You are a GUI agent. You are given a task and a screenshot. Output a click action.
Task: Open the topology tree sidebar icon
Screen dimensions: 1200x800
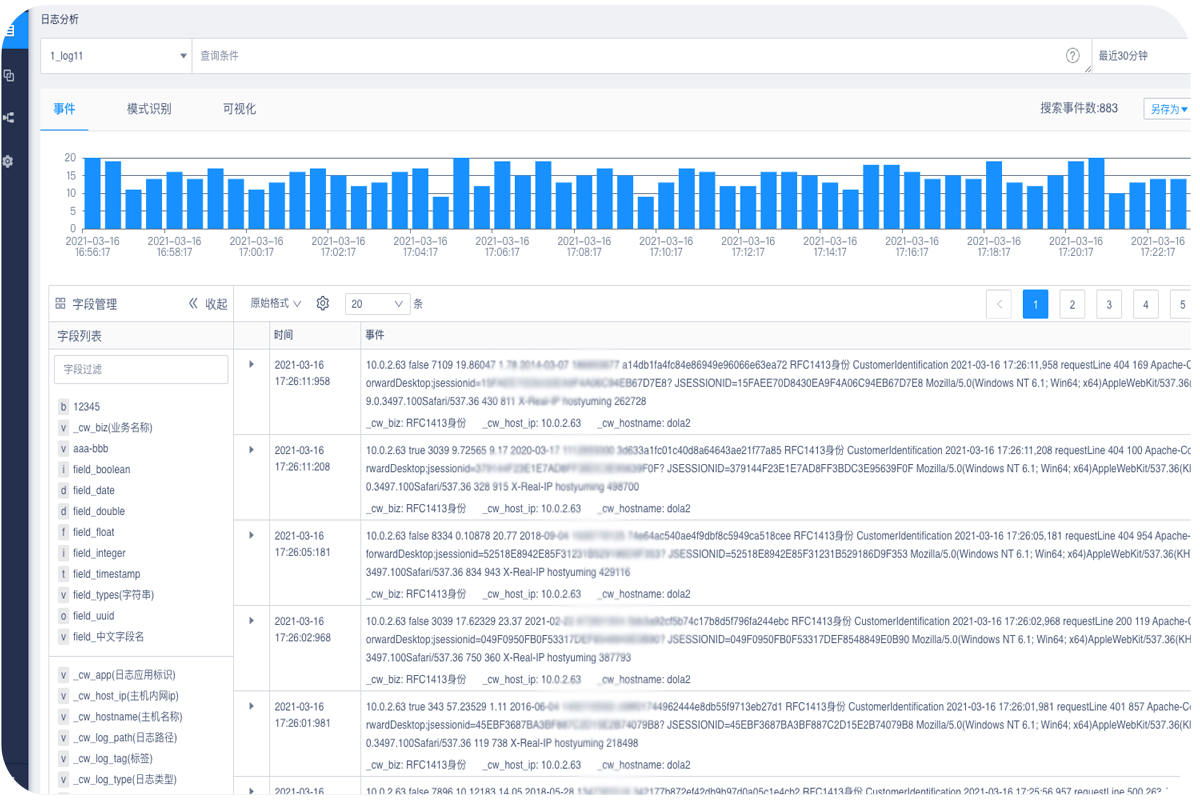point(9,118)
